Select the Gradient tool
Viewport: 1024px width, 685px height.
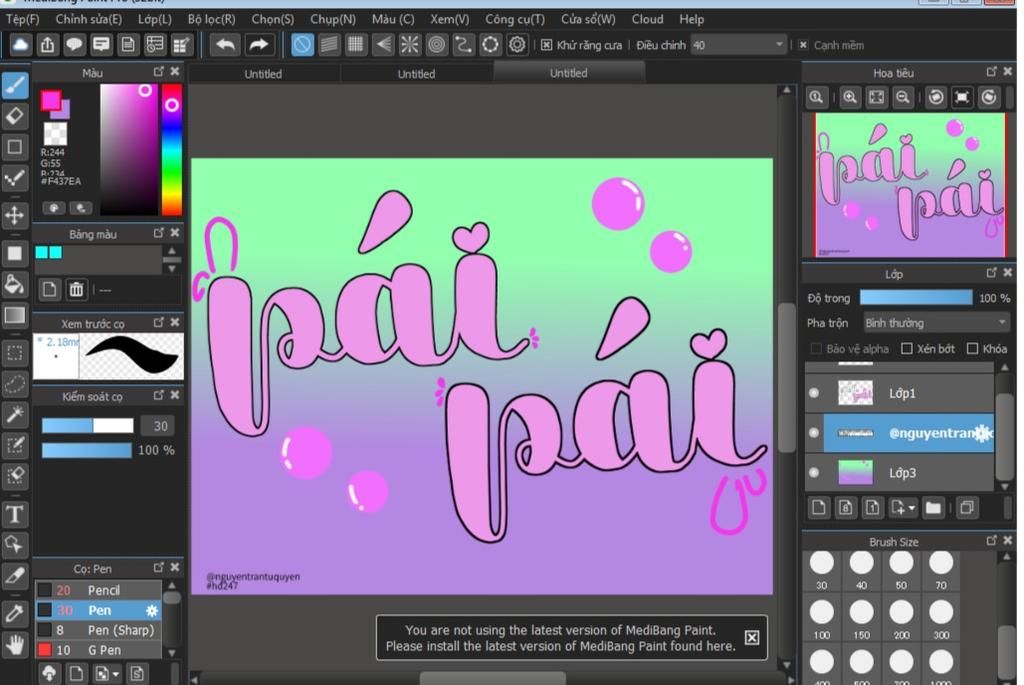point(15,315)
